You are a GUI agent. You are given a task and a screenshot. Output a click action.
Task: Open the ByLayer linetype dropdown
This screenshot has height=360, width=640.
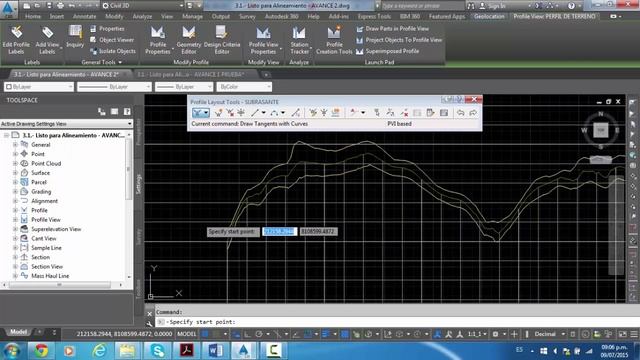[x=114, y=87]
